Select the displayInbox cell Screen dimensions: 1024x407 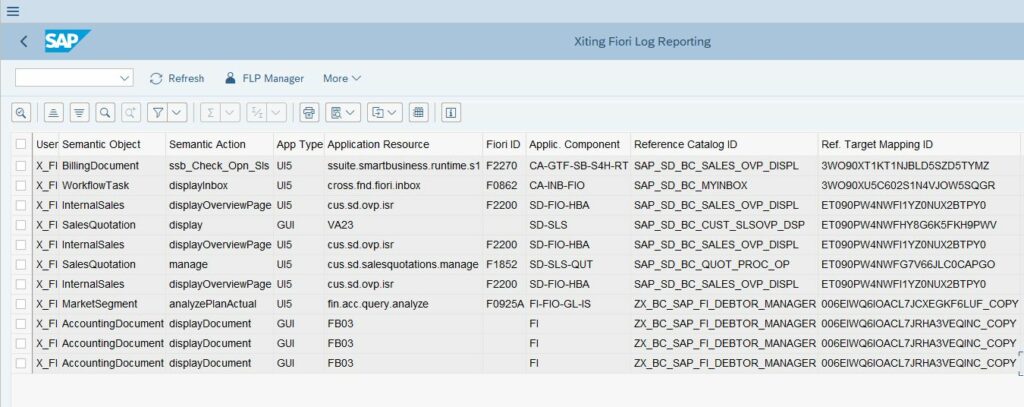click(219, 186)
